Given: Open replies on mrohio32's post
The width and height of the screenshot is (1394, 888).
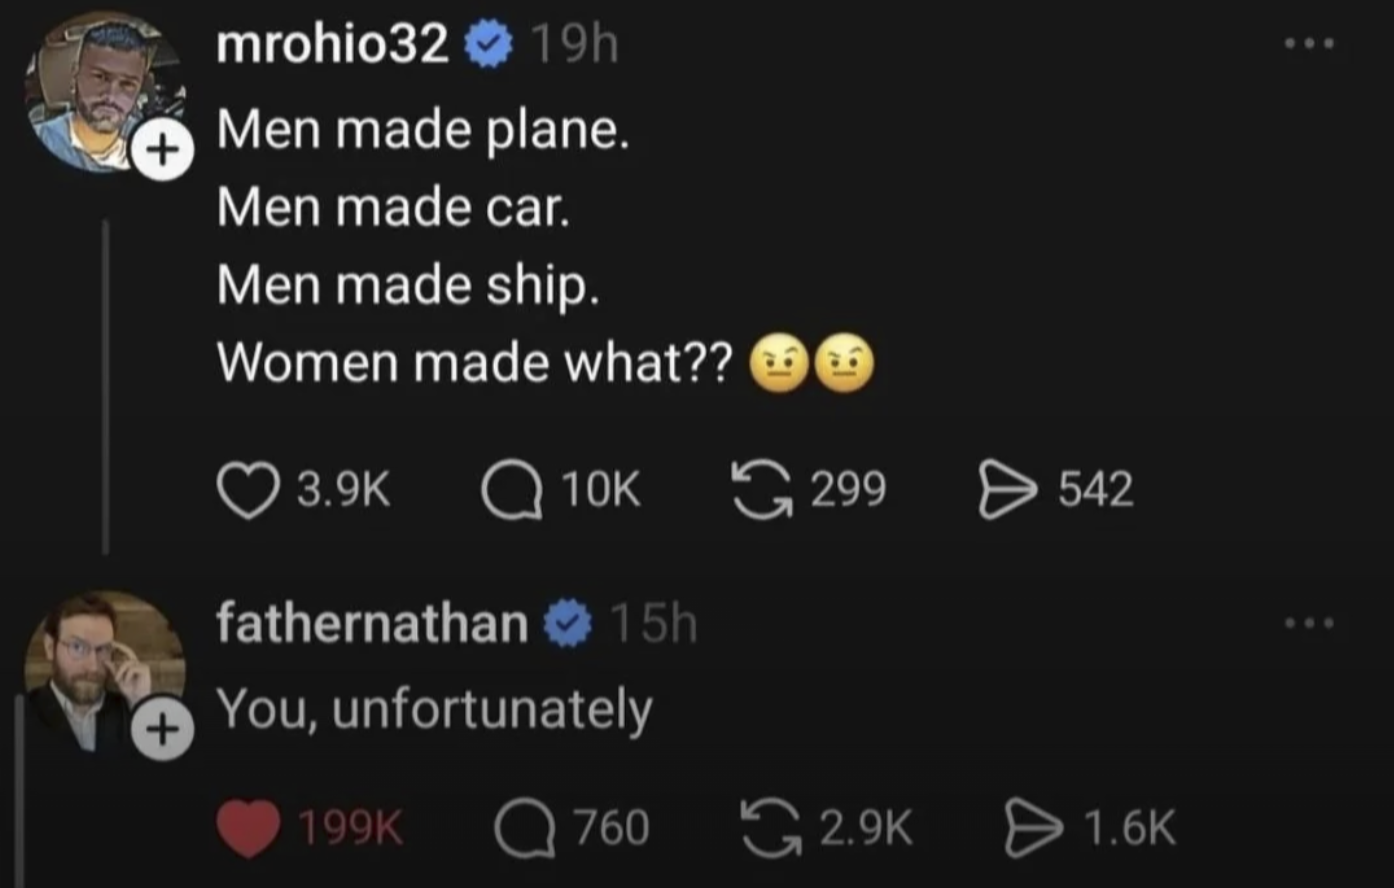Looking at the screenshot, I should point(512,491).
